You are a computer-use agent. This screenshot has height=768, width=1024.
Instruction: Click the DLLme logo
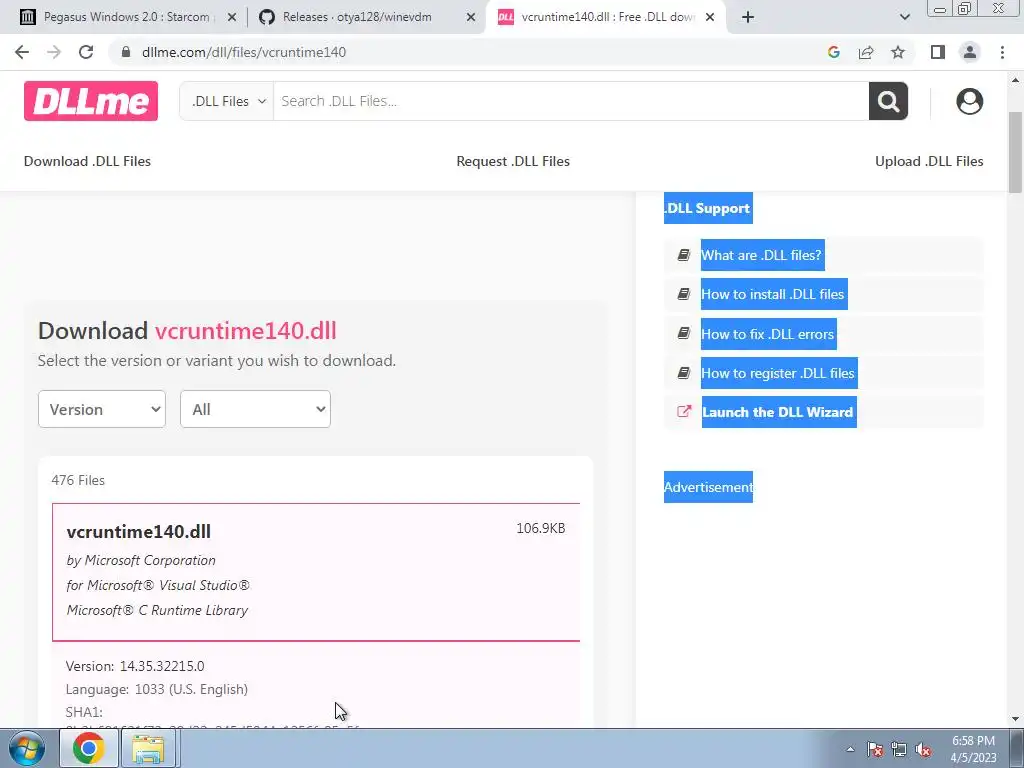click(91, 101)
